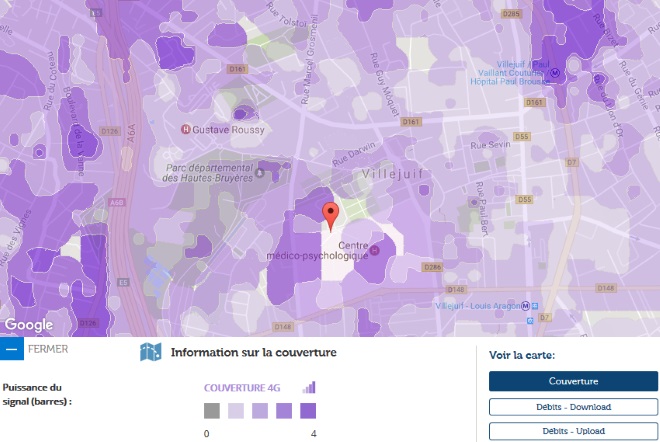Click the Centre médico-psychologique hospital icon
Viewport: 660px width, 442px height.
tap(374, 251)
